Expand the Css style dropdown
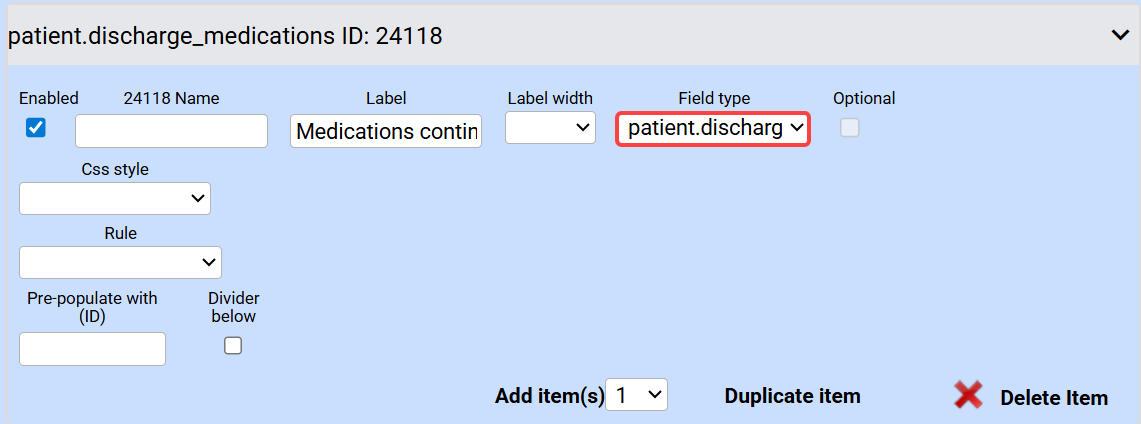This screenshot has height=424, width=1141. tap(115, 198)
